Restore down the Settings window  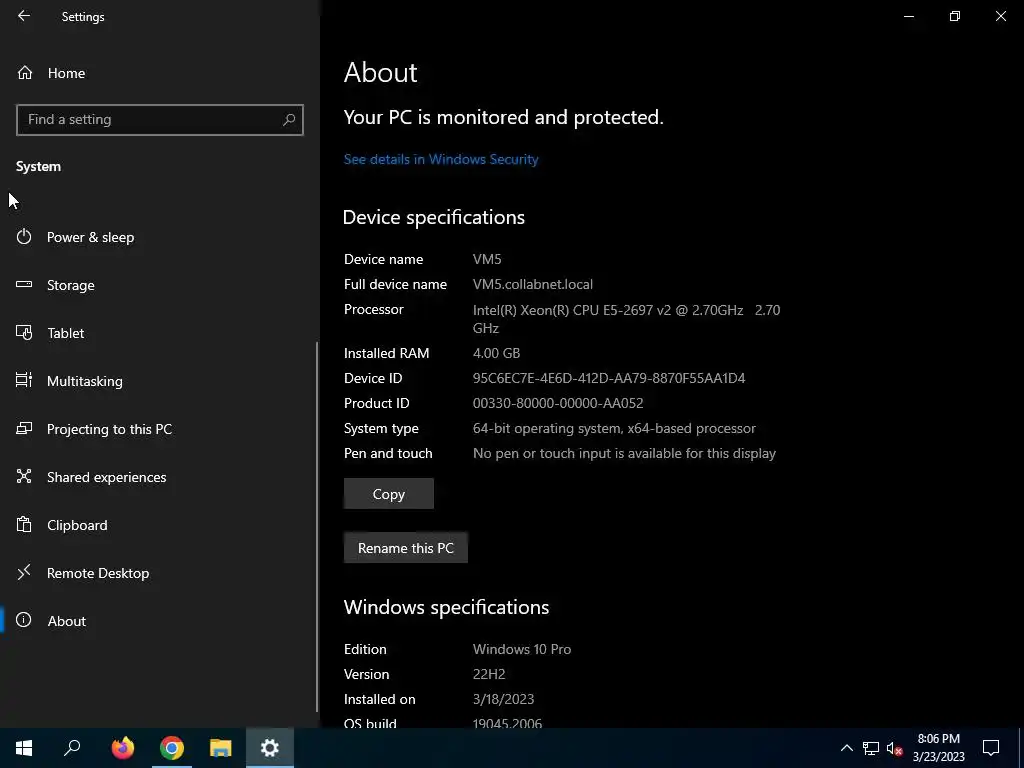(x=955, y=16)
